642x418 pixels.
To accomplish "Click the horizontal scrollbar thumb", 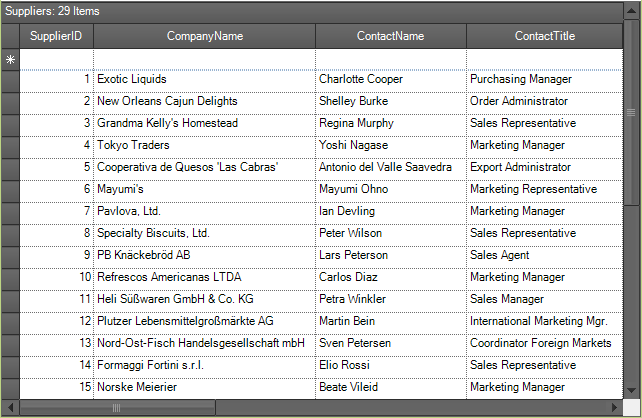I will [x=117, y=408].
